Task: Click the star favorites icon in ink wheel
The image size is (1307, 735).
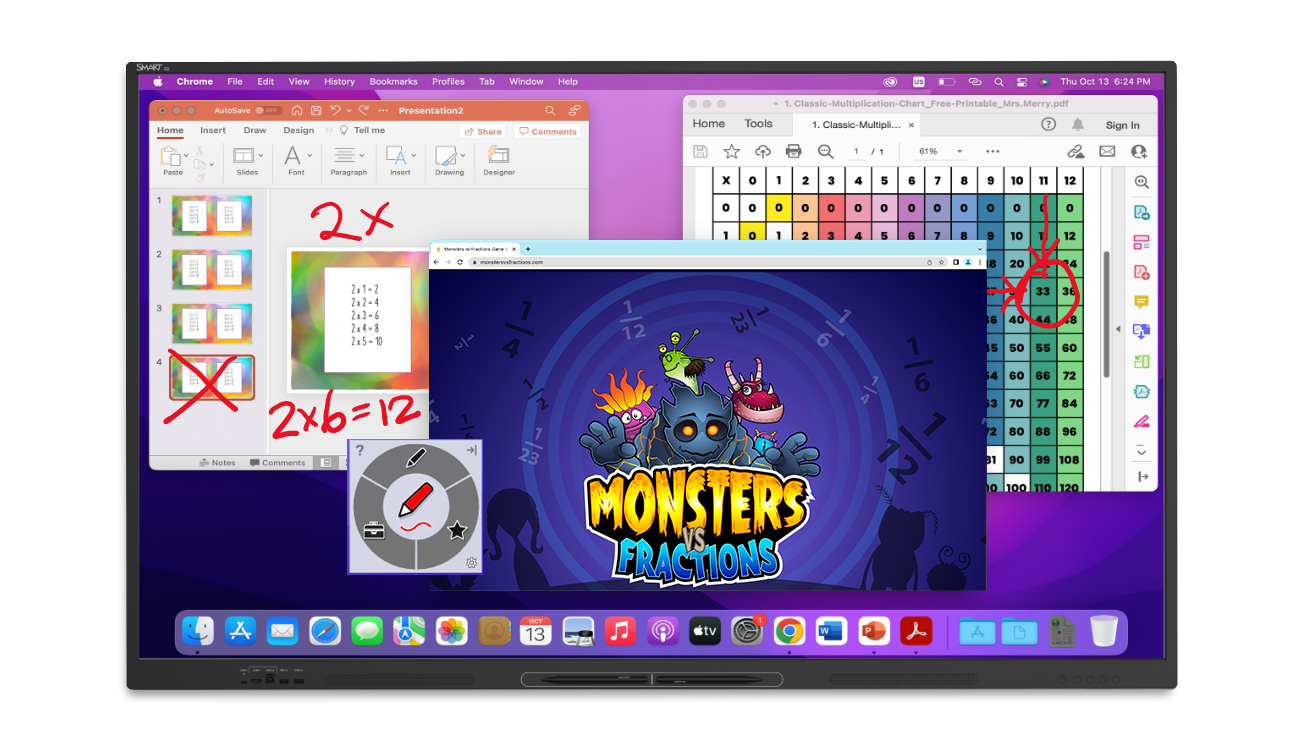Action: tap(457, 530)
